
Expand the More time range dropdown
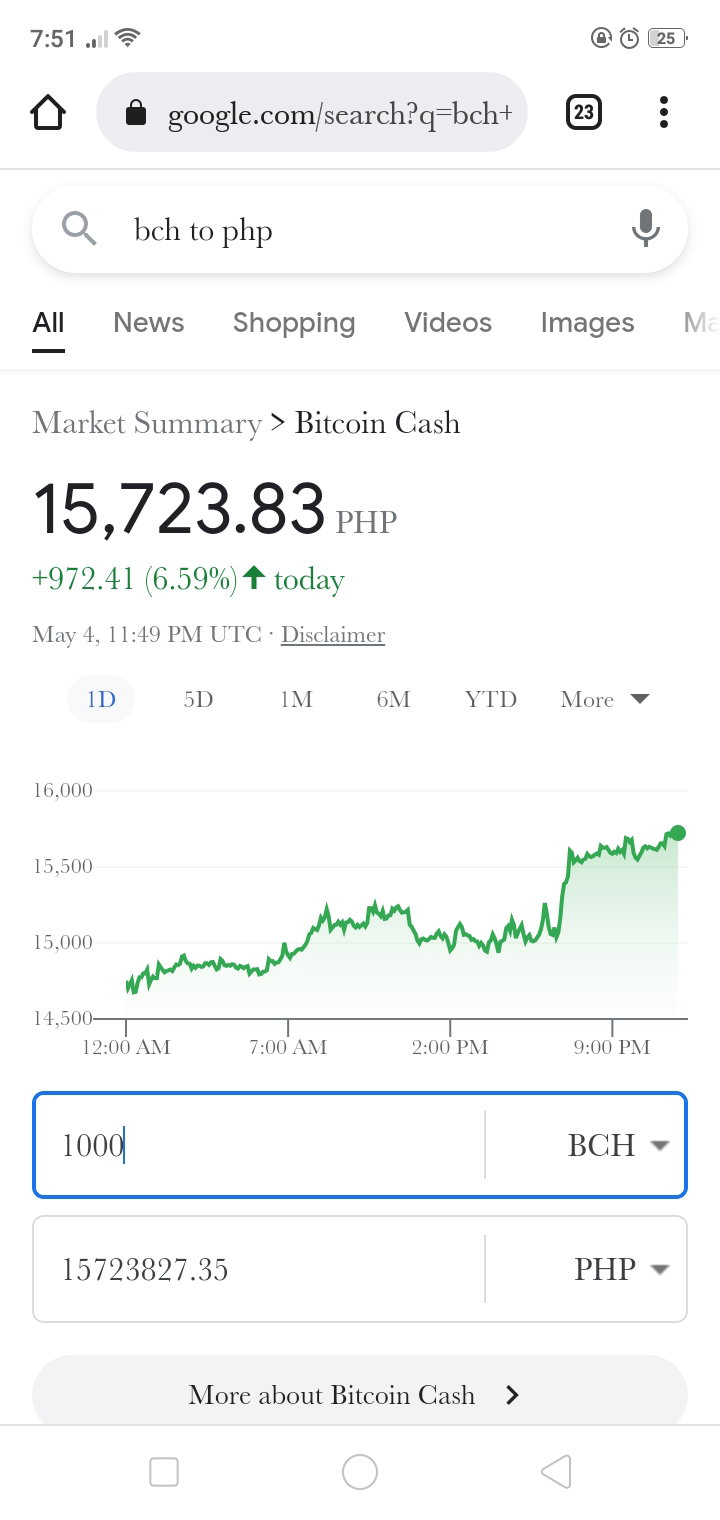click(x=605, y=699)
